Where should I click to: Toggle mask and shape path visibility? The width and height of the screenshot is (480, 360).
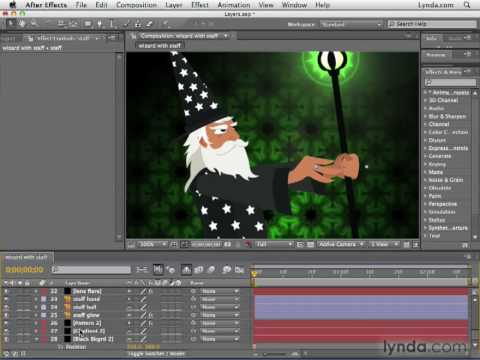click(184, 245)
